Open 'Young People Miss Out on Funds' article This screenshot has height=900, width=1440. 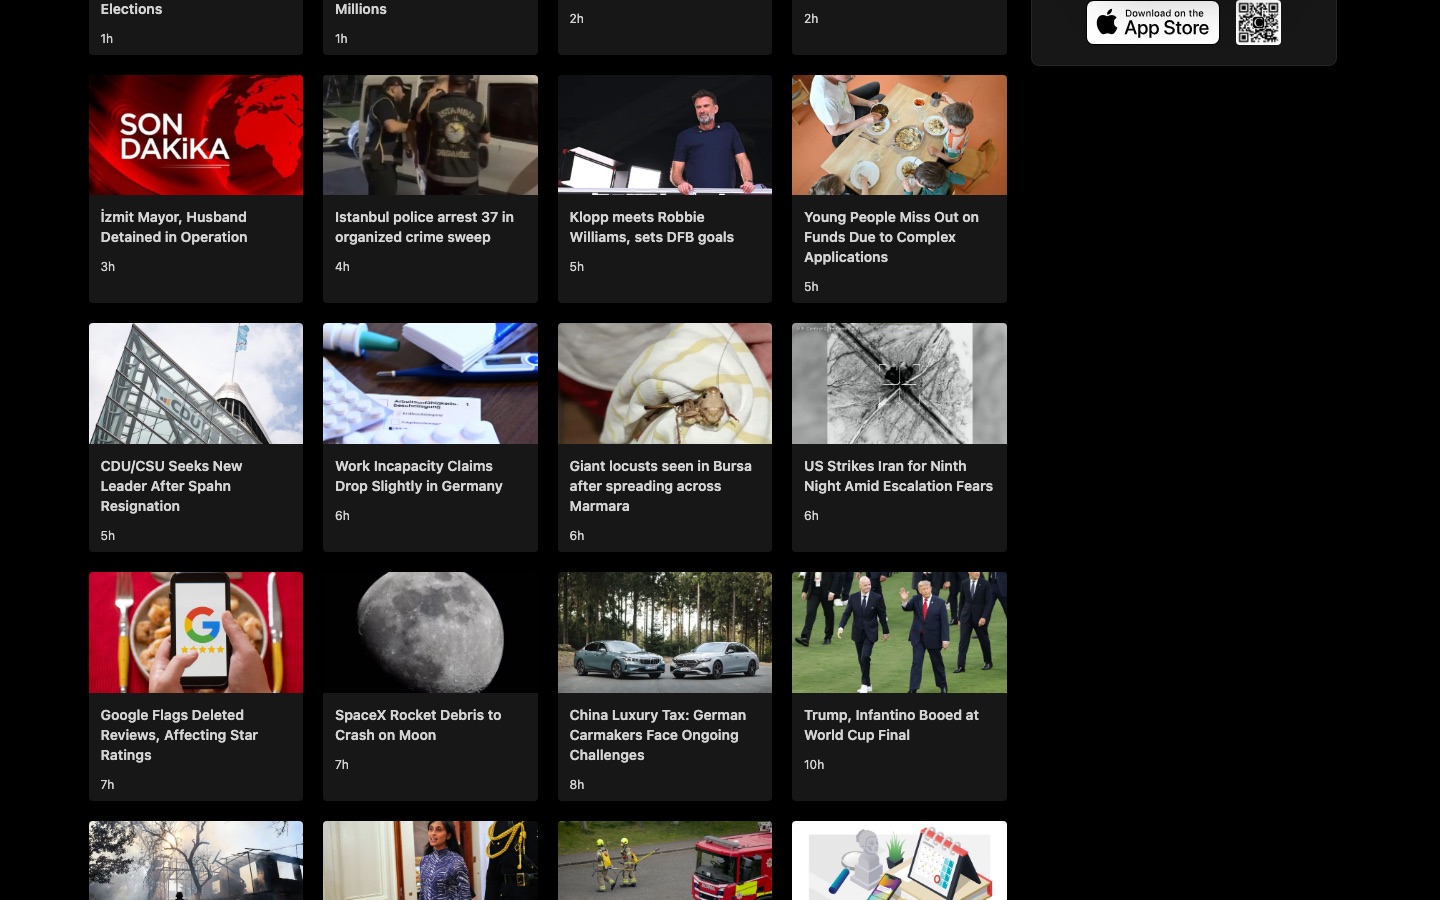[891, 237]
